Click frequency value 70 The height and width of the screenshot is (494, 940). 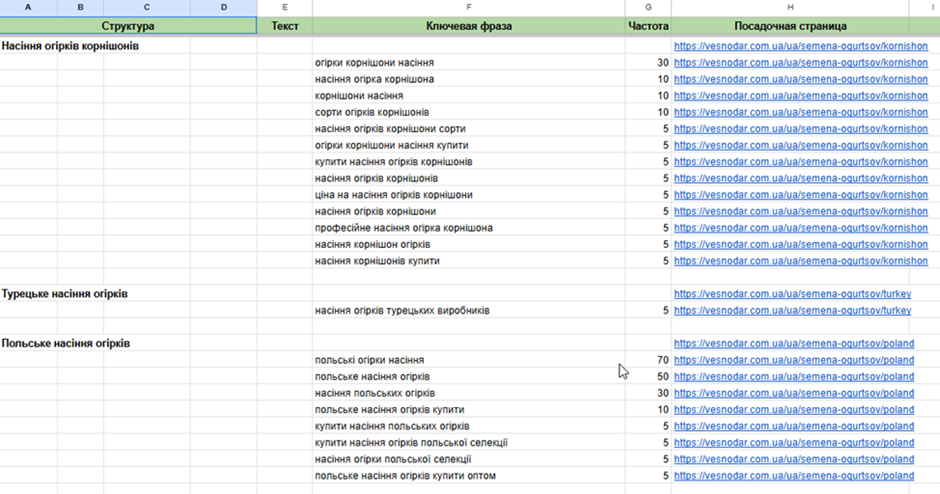pyautogui.click(x=661, y=360)
